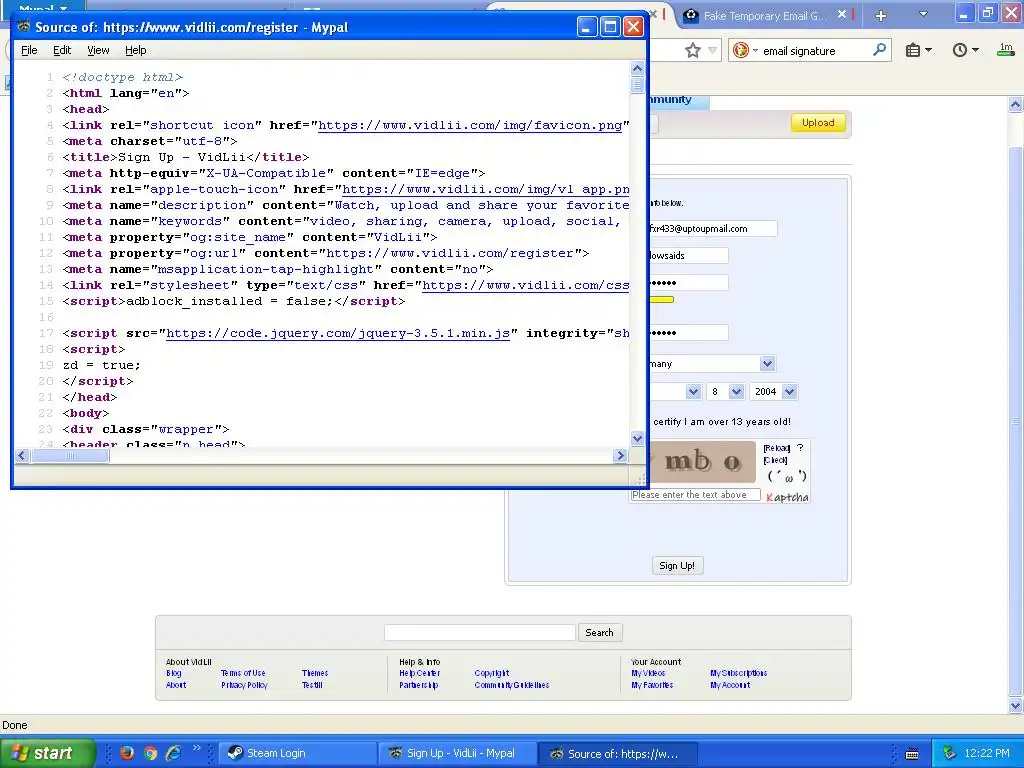Click the captcha image showing 'mb o'
This screenshot has height=768, width=1024.
click(702, 462)
